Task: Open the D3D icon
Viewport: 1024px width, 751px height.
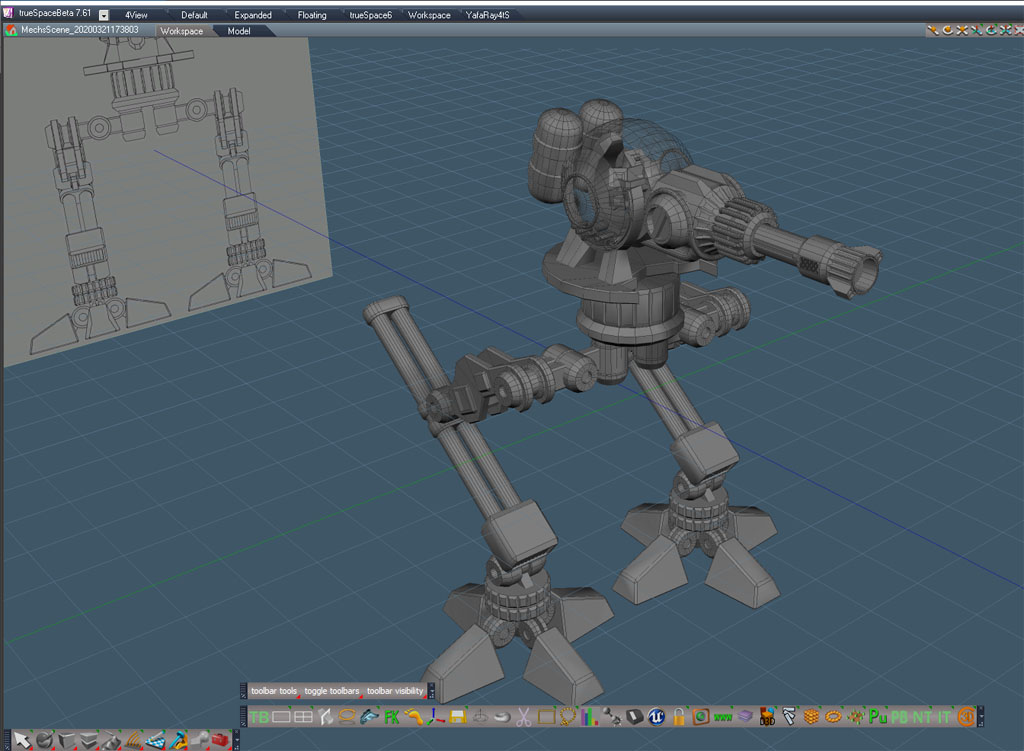Action: 767,717
